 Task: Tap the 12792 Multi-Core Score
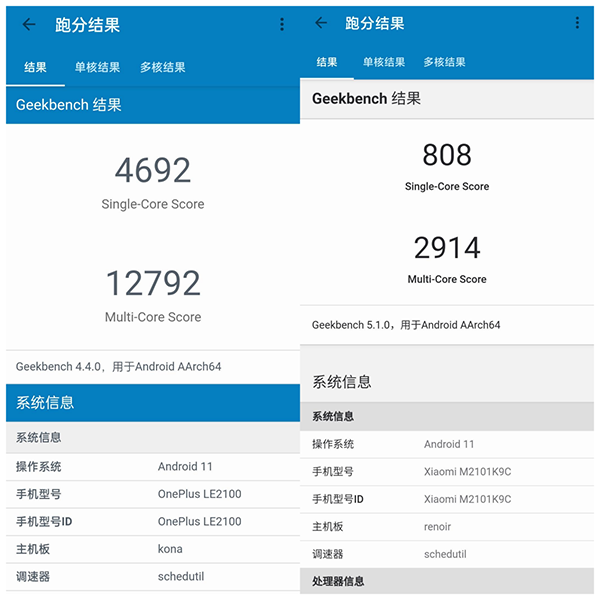tap(152, 284)
